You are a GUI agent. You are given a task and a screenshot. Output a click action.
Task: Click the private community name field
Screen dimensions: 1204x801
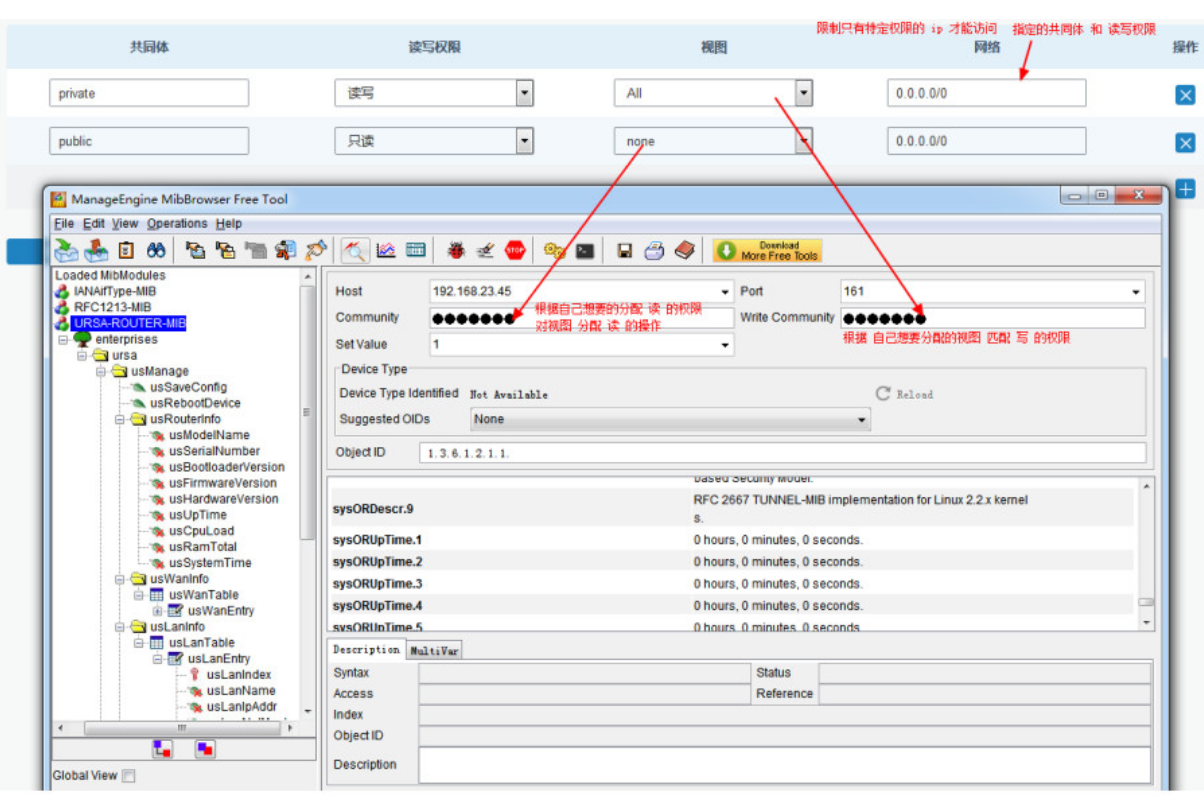pyautogui.click(x=148, y=93)
